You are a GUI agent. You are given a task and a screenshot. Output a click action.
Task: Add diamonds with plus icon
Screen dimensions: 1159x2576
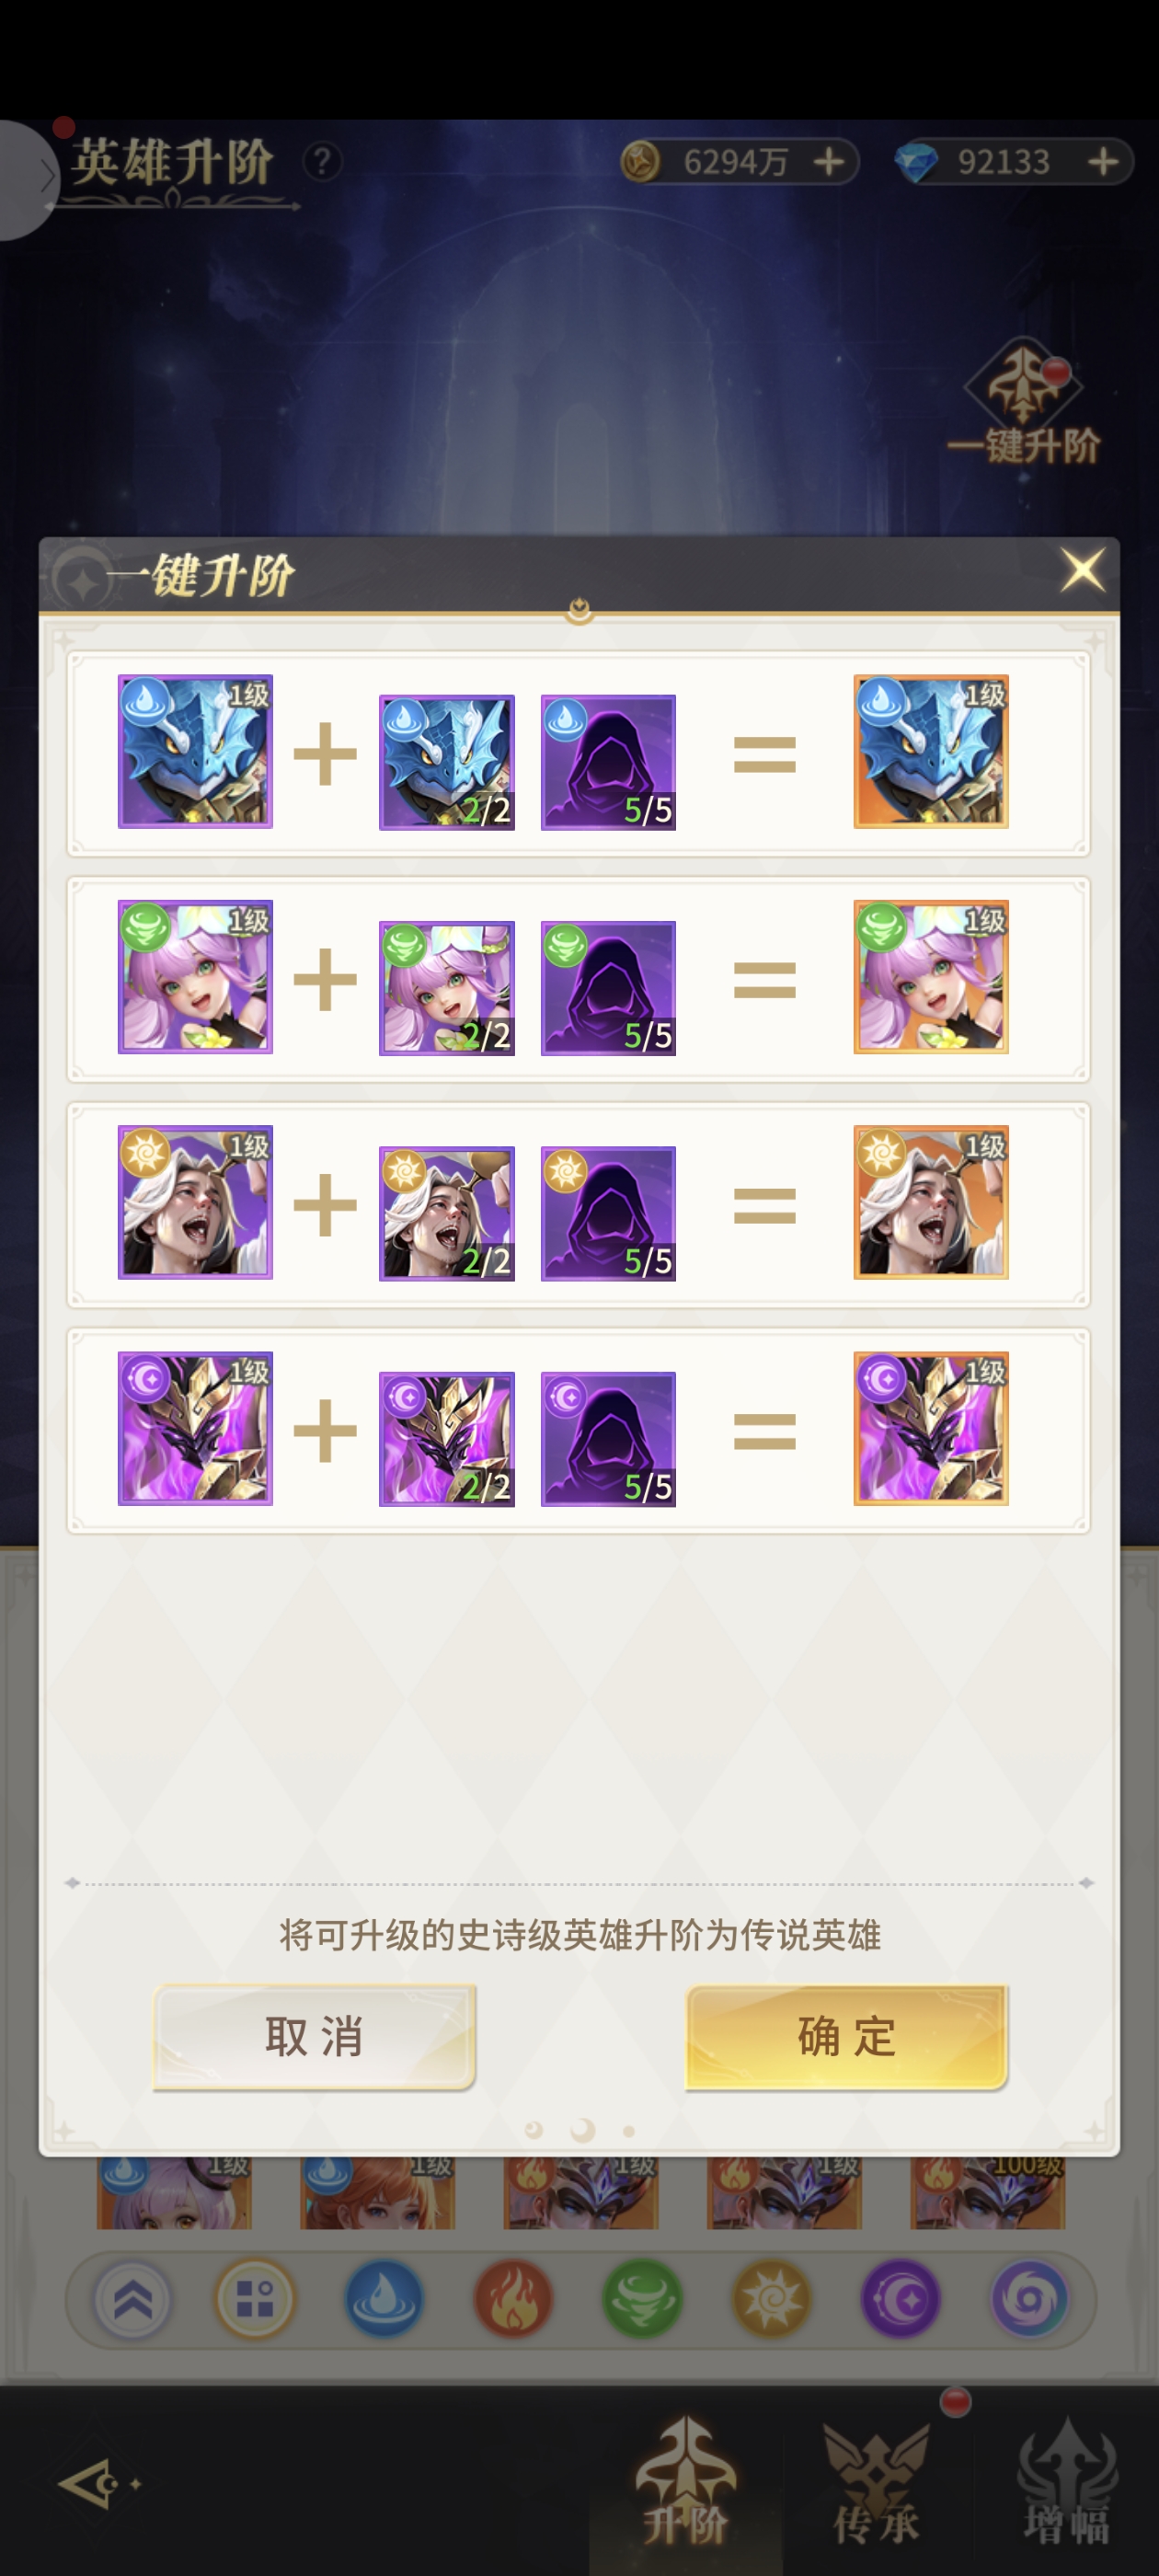(x=1103, y=161)
